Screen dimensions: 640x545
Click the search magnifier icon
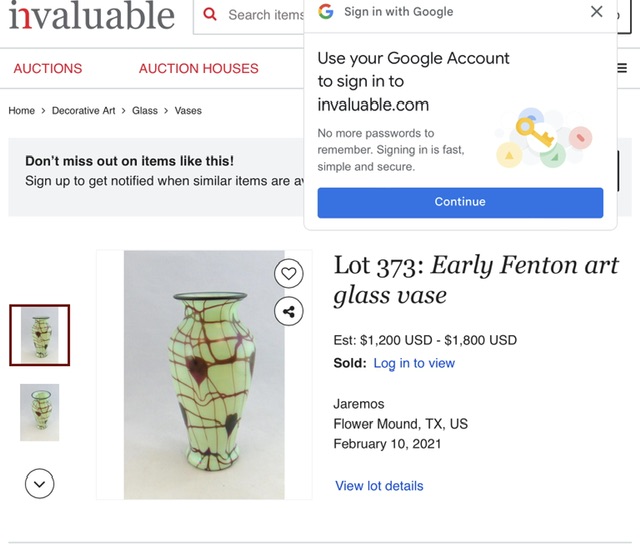pyautogui.click(x=210, y=15)
